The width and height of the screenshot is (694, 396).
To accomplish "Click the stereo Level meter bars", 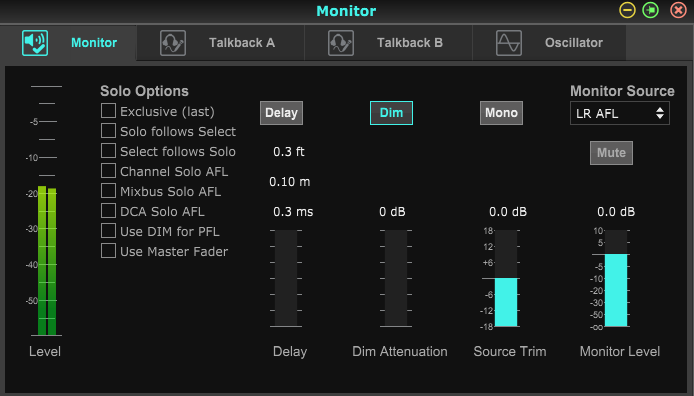I will tap(47, 261).
